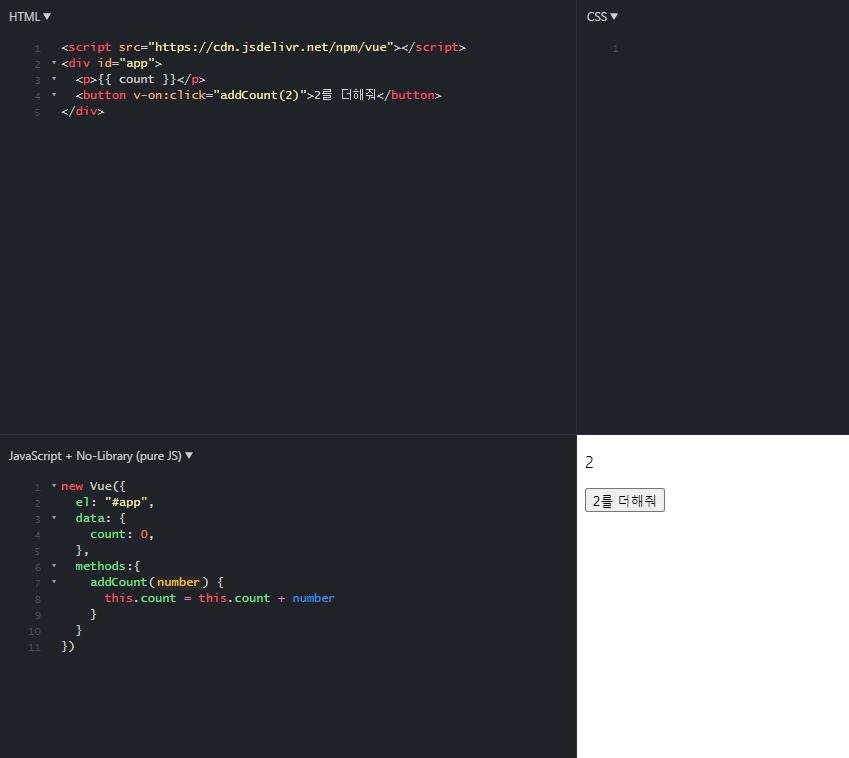The image size is (849, 758).
Task: Click the count value '2' in the result
Action: 589,462
